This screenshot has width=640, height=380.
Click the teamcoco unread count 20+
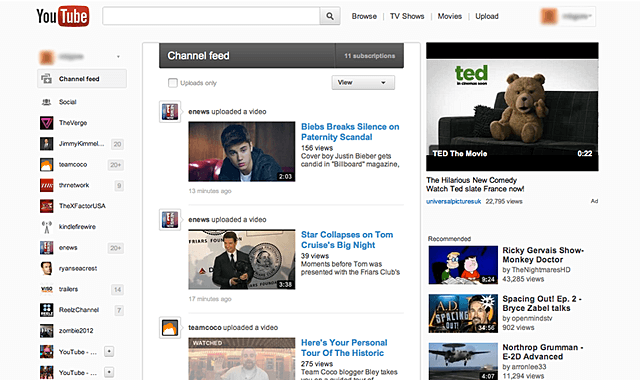point(116,165)
